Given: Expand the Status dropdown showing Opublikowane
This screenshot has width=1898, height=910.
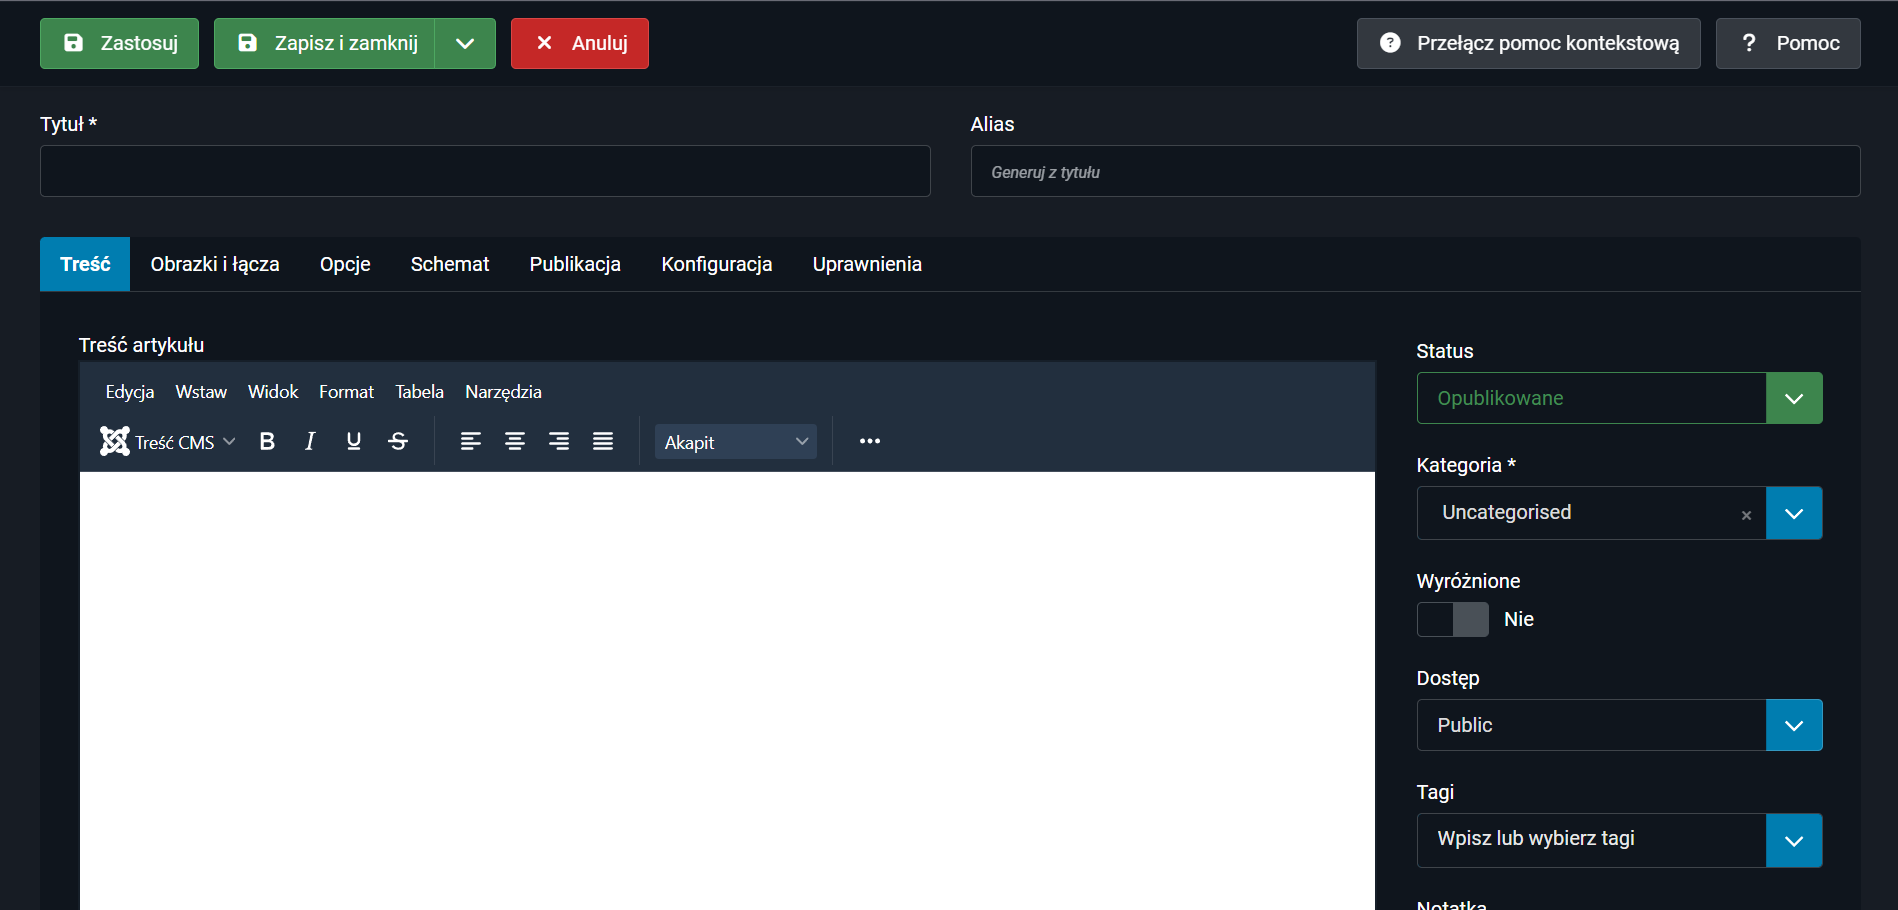Looking at the screenshot, I should pyautogui.click(x=1619, y=398).
